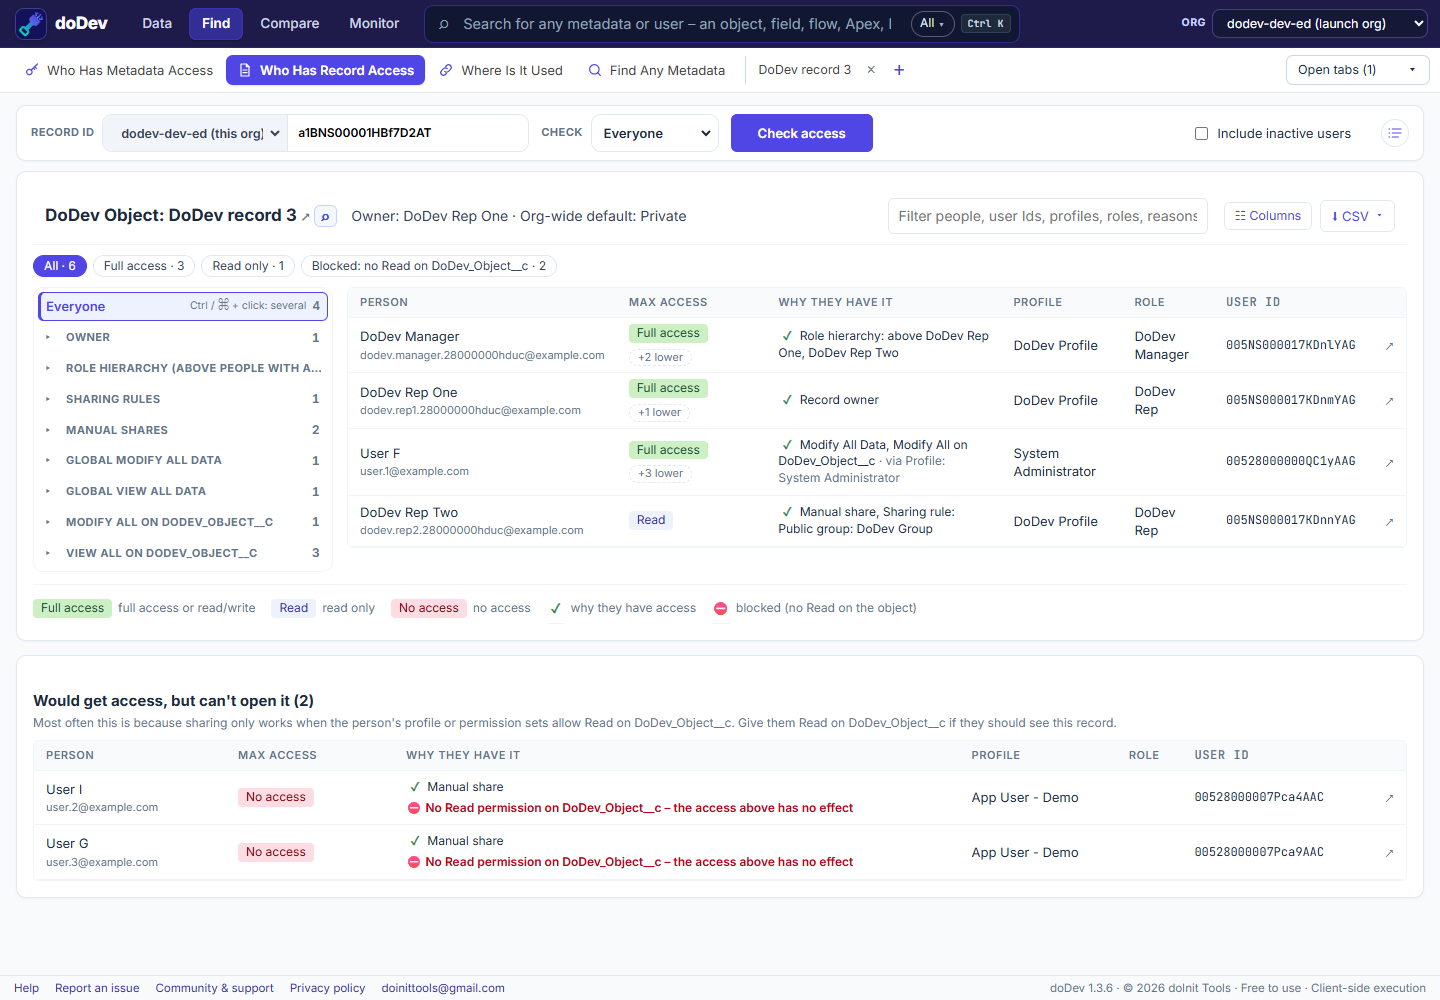This screenshot has width=1440, height=1000.
Task: Click the doDev logo icon
Action: [x=31, y=23]
